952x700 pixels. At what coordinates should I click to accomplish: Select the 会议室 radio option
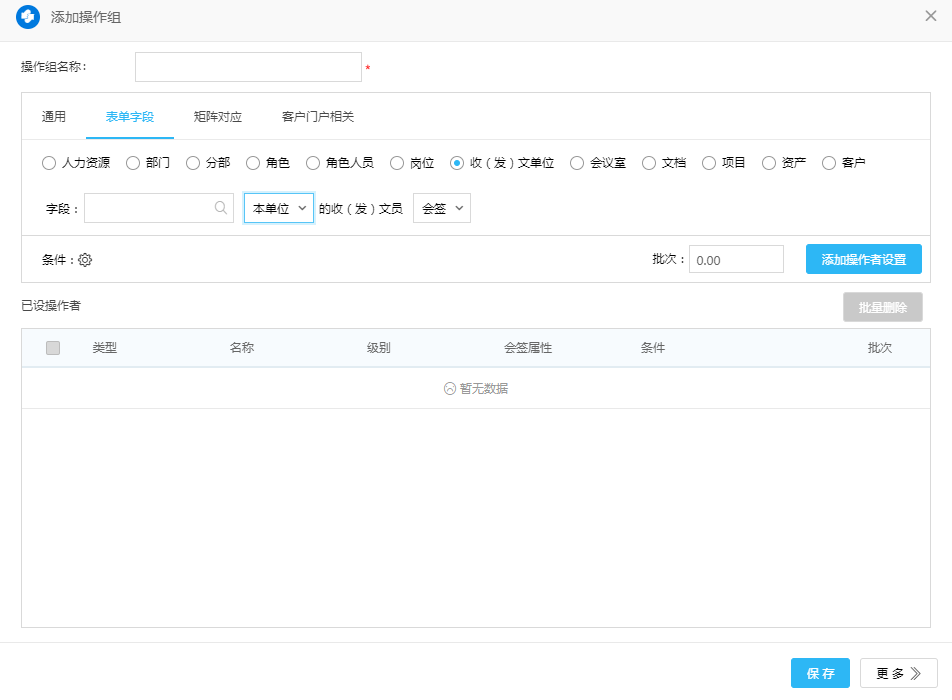(x=577, y=163)
